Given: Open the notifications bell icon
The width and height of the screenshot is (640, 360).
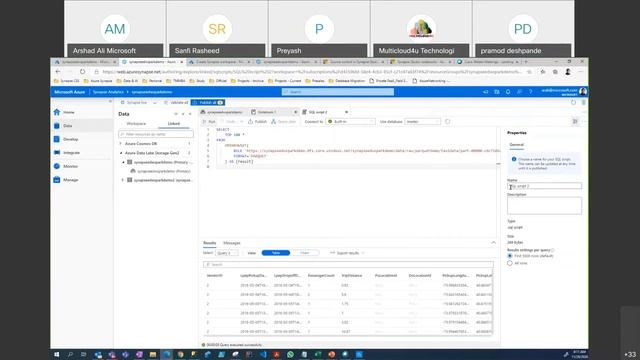Looking at the screenshot, I should 508,92.
